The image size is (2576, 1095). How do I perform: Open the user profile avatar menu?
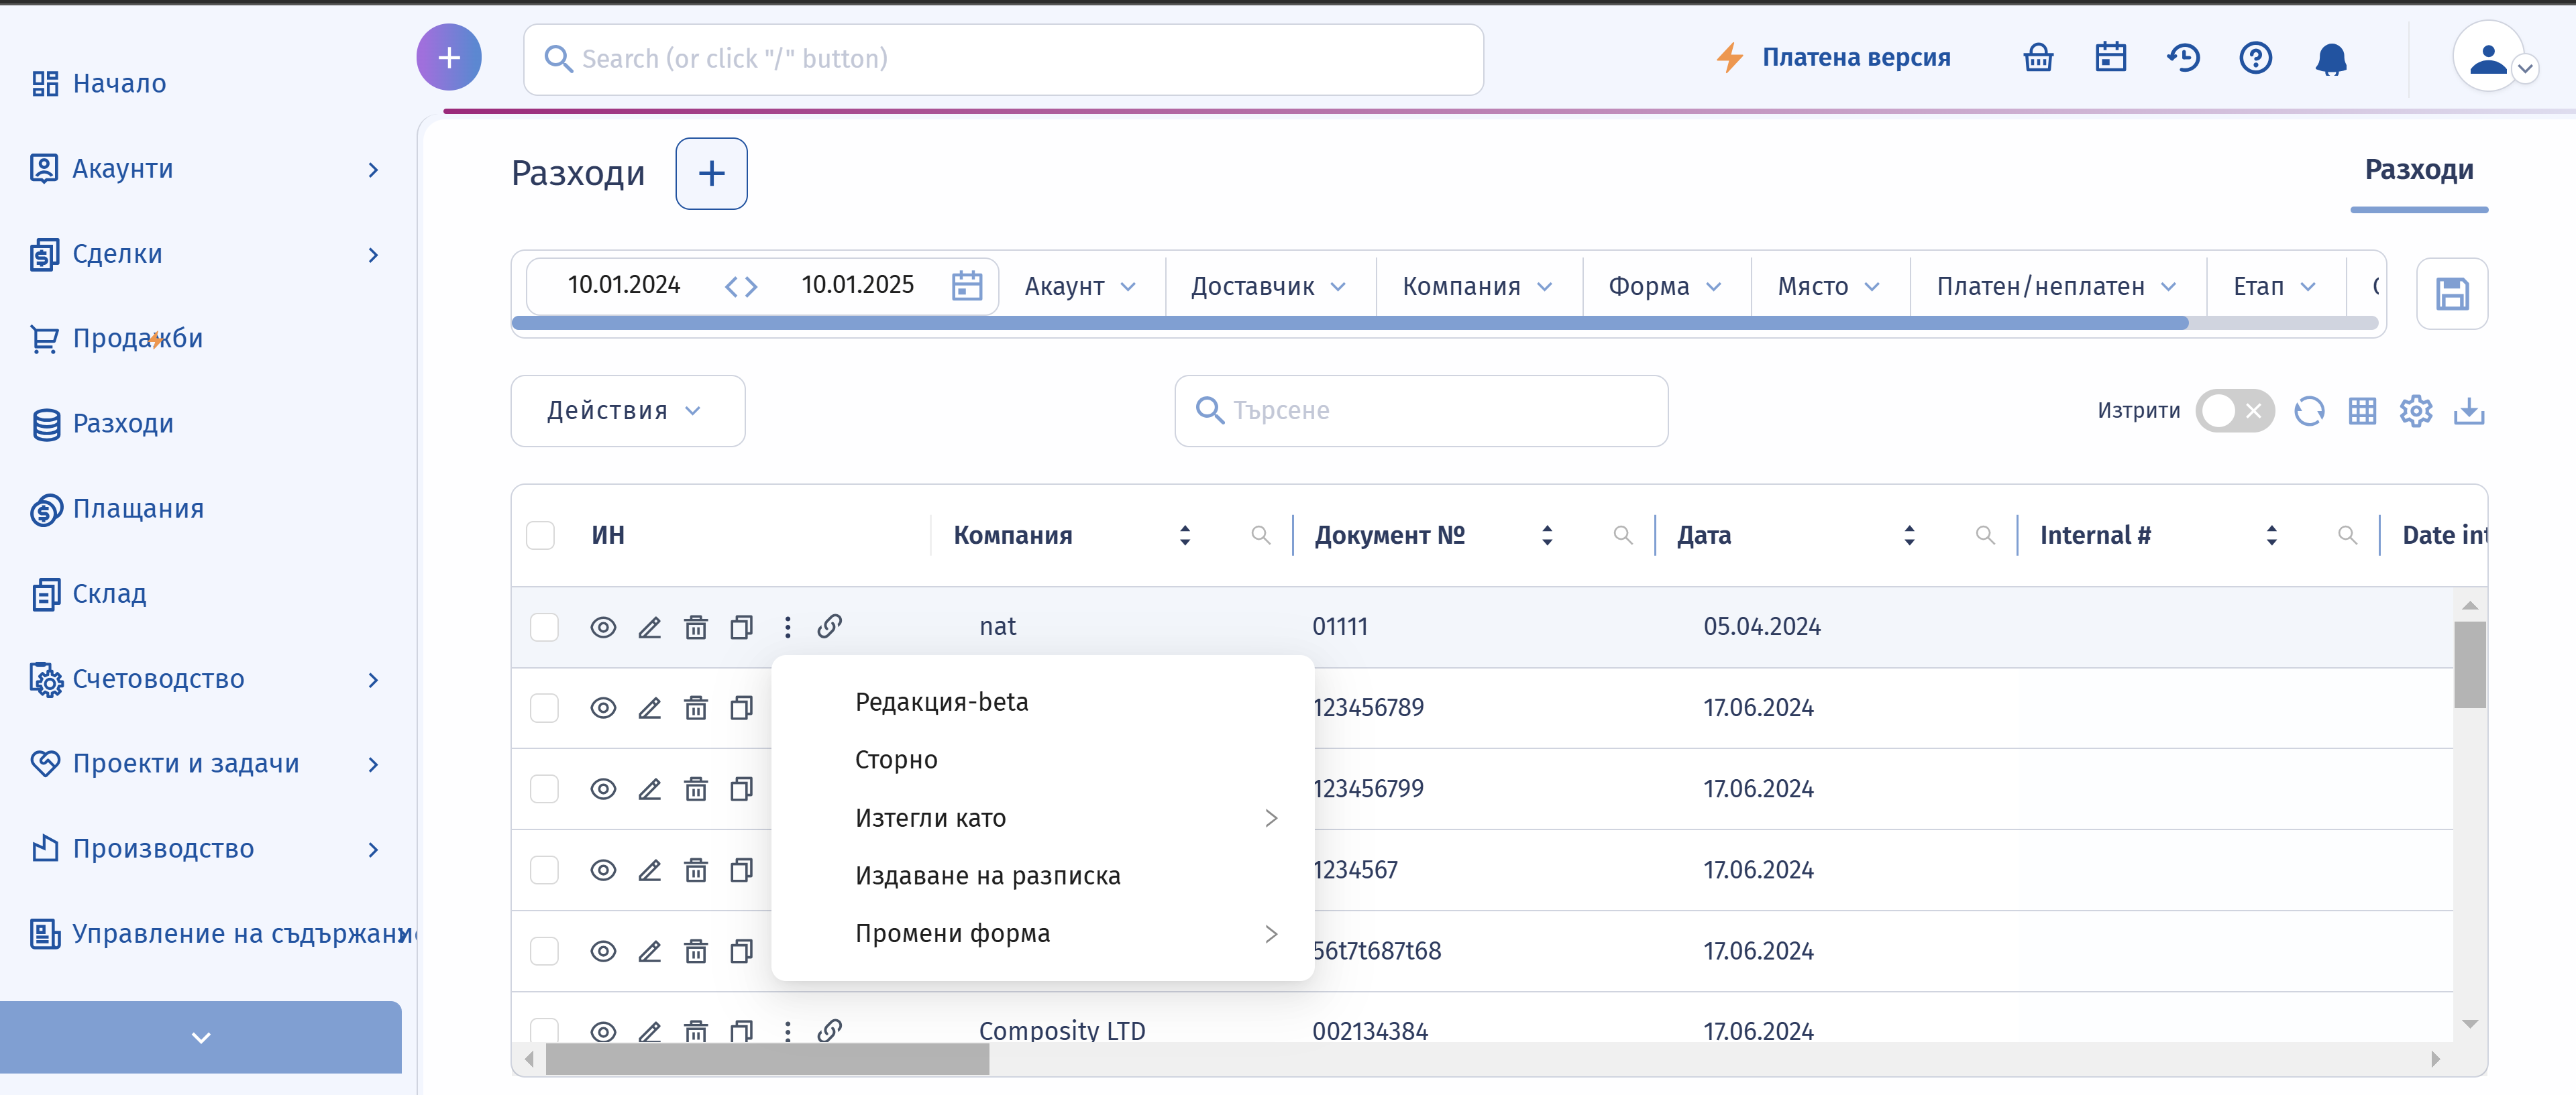pos(2489,58)
